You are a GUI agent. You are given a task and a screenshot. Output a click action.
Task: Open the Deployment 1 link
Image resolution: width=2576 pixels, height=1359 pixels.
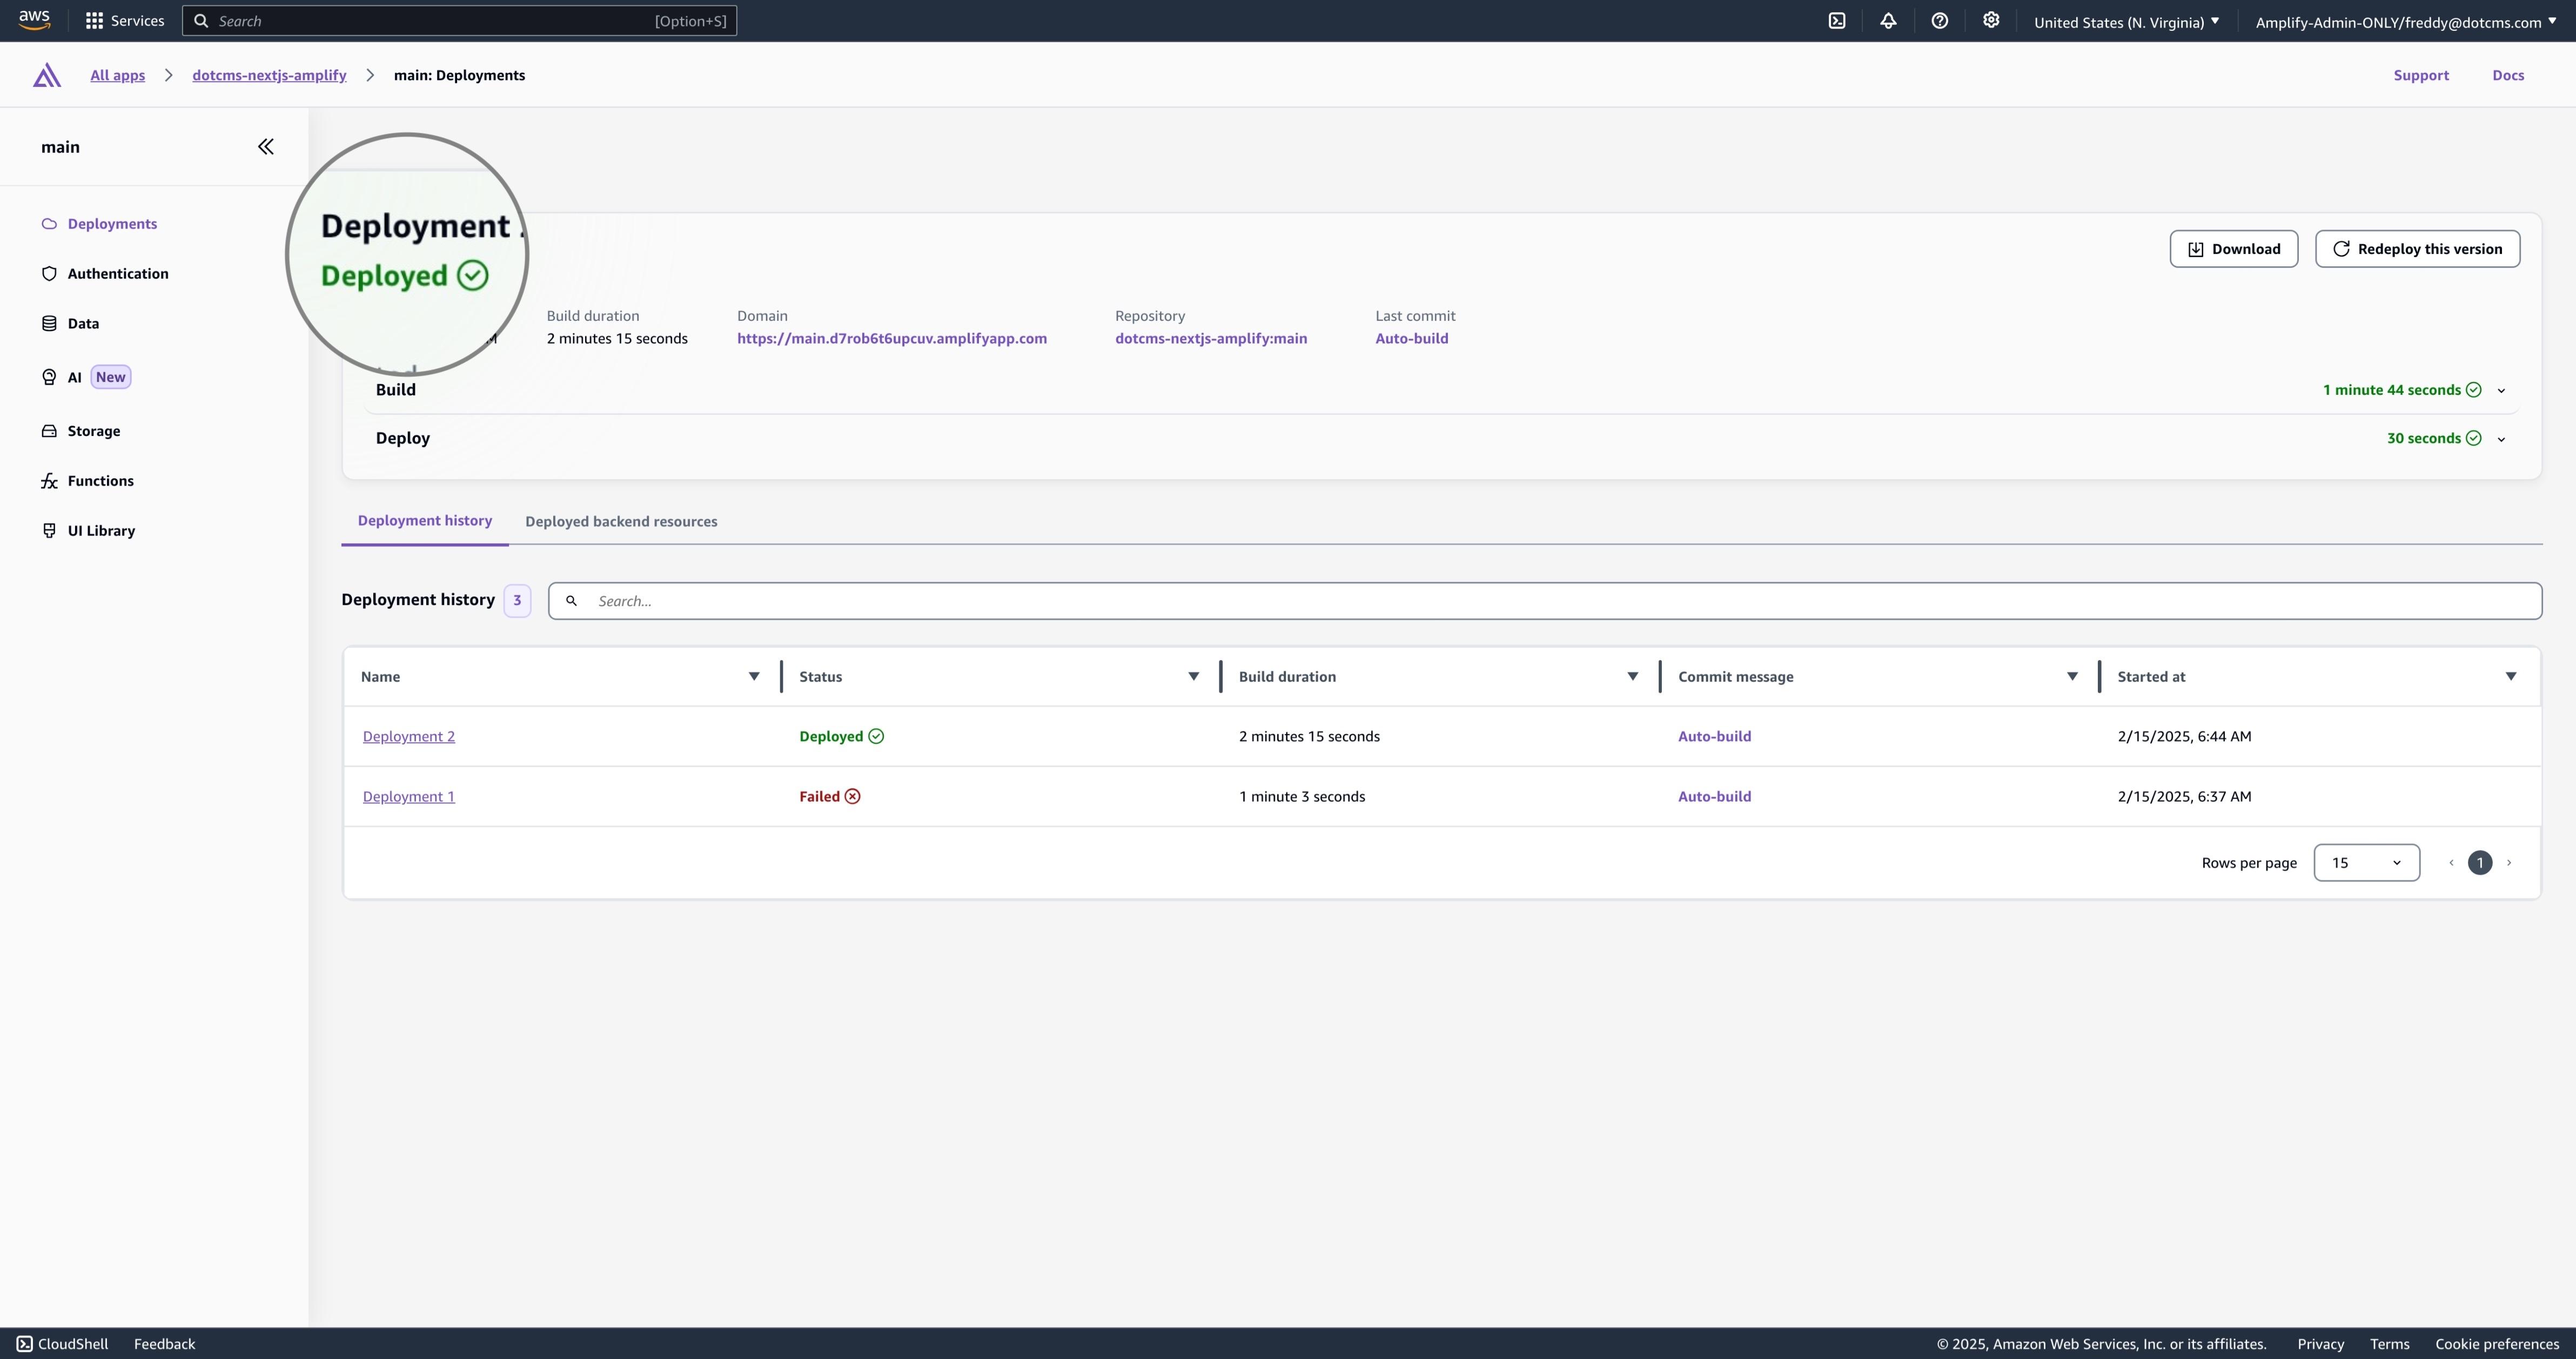point(408,796)
